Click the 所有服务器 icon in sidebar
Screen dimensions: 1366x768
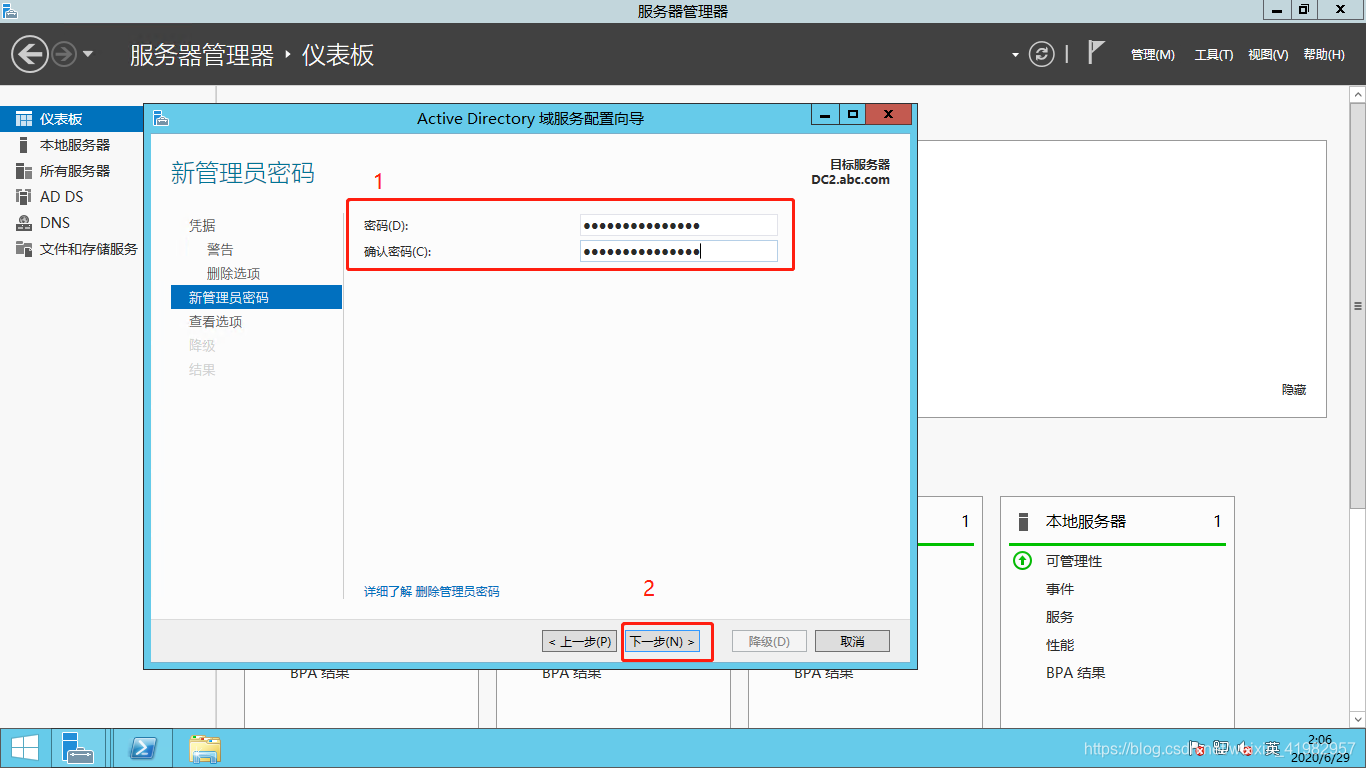click(x=24, y=171)
